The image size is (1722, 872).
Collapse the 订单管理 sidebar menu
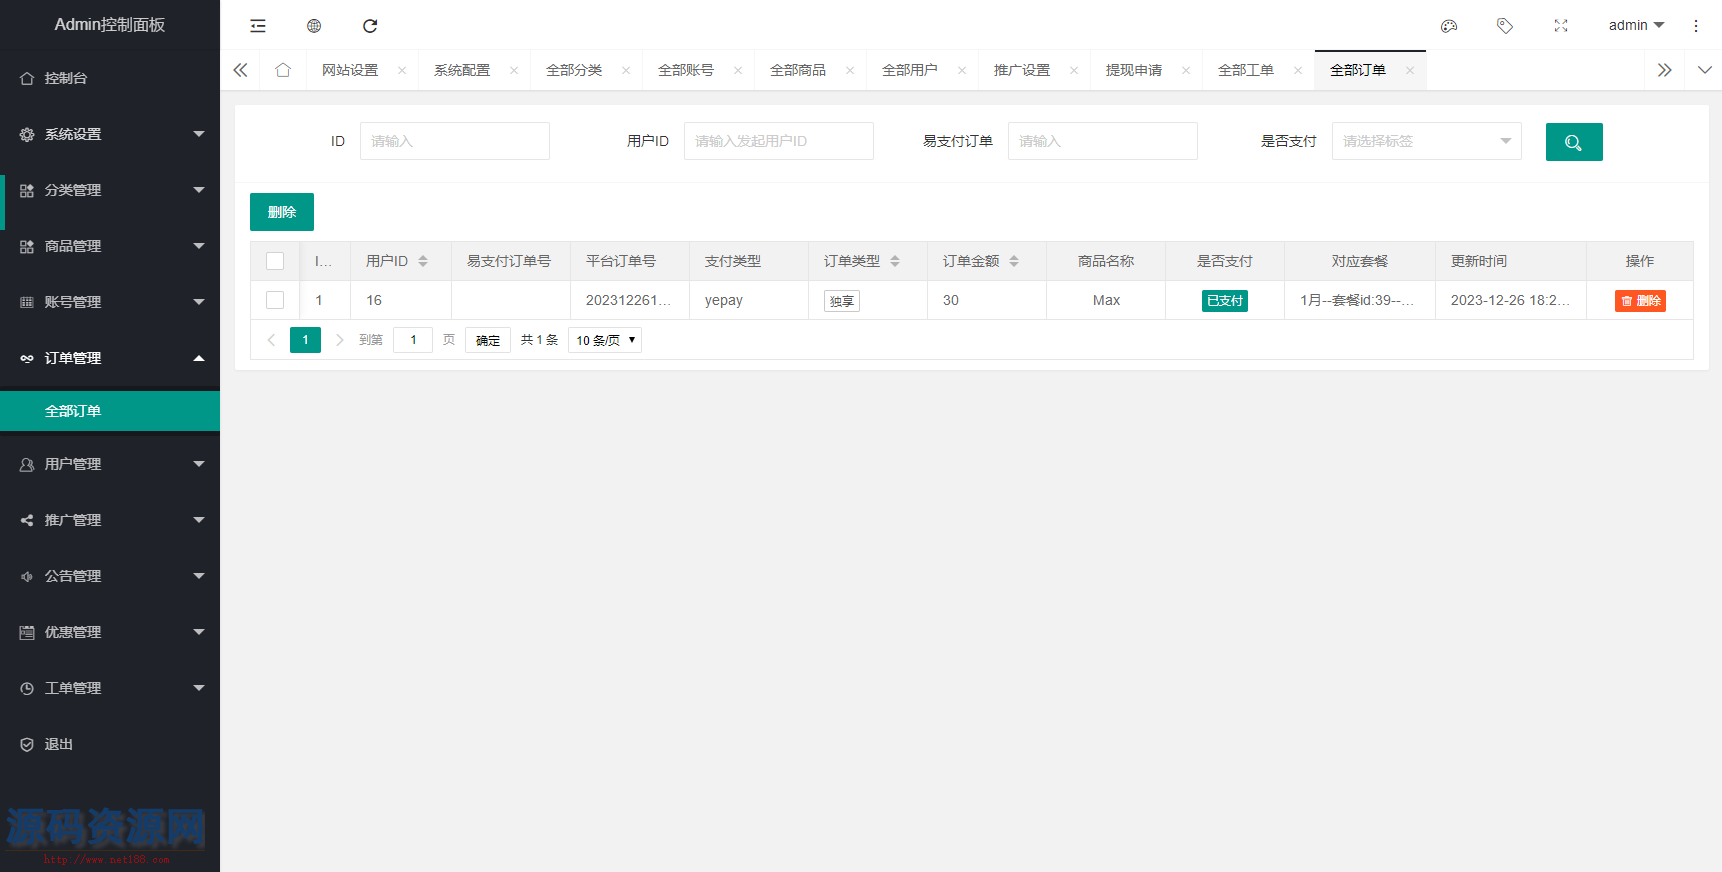click(110, 358)
